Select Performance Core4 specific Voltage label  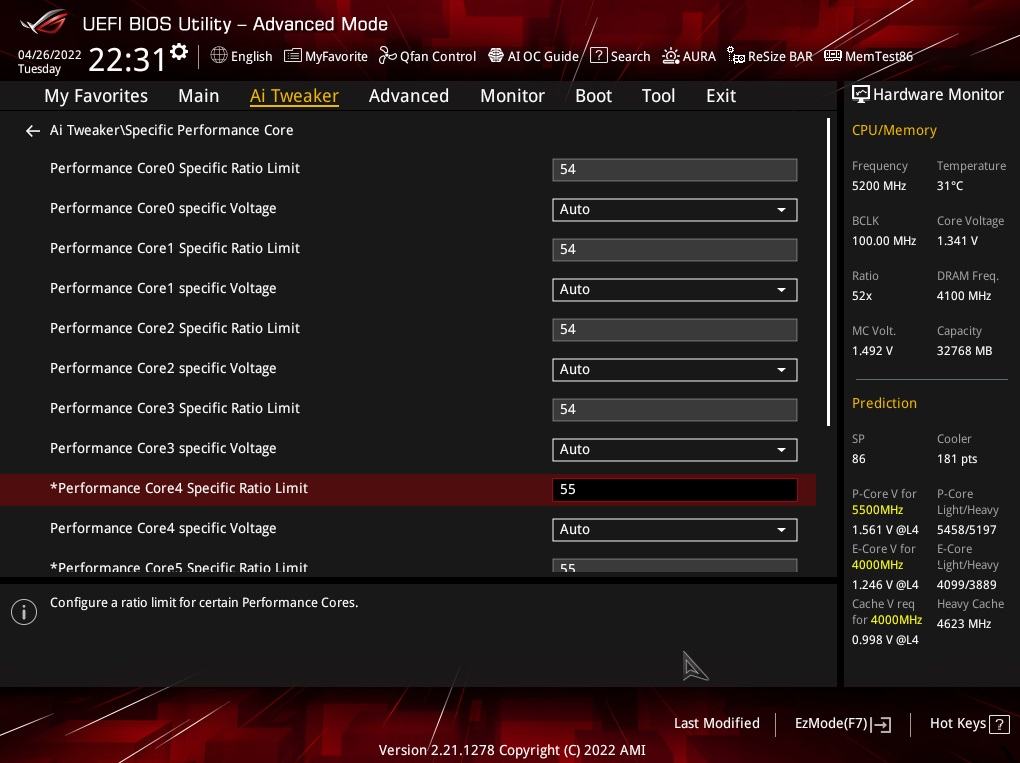tap(163, 529)
